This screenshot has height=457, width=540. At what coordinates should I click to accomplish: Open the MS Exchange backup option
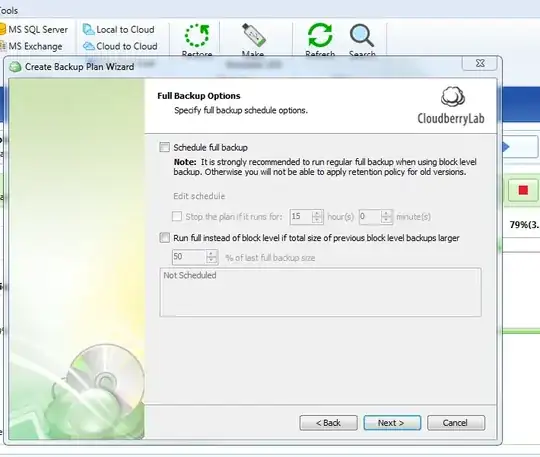pyautogui.click(x=32, y=46)
